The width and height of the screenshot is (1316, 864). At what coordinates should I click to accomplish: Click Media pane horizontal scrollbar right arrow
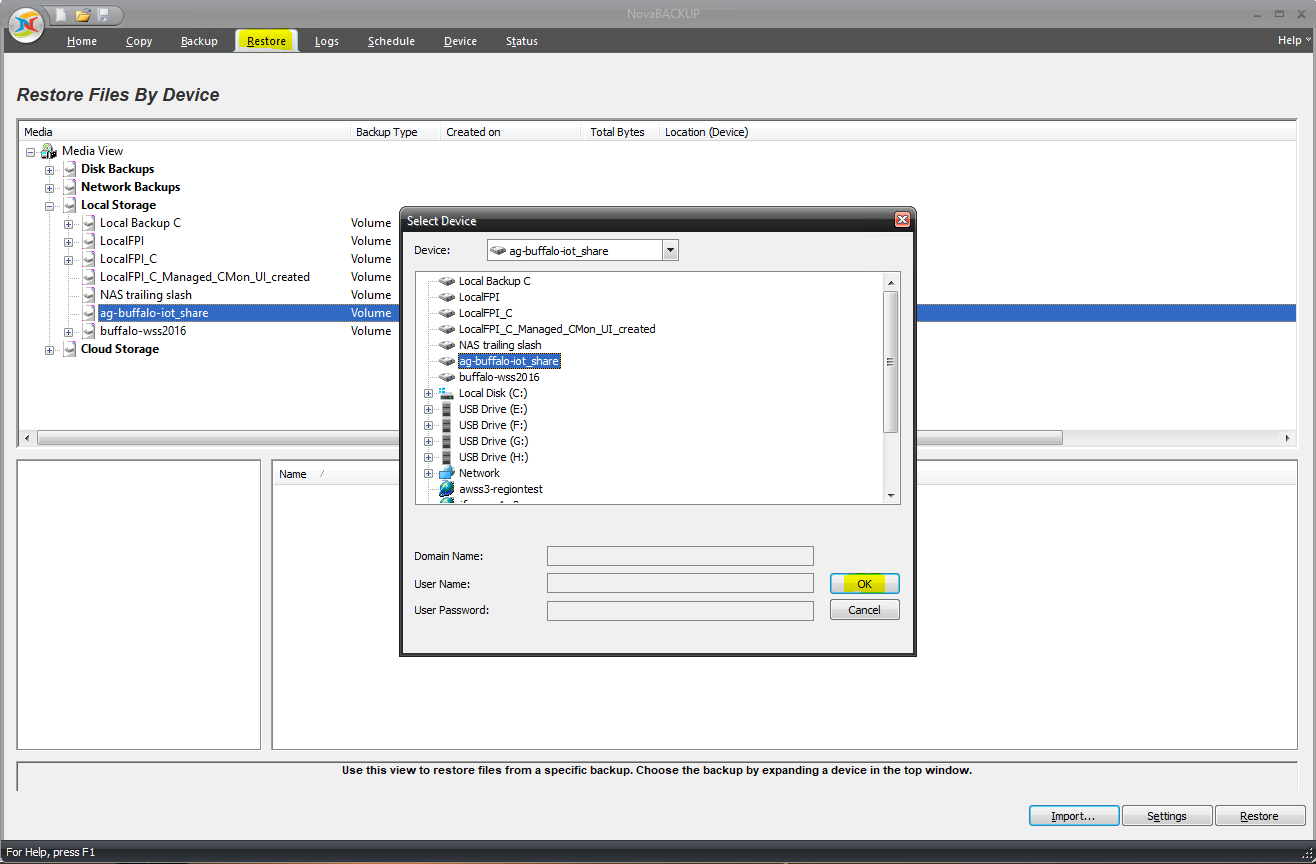(1288, 438)
